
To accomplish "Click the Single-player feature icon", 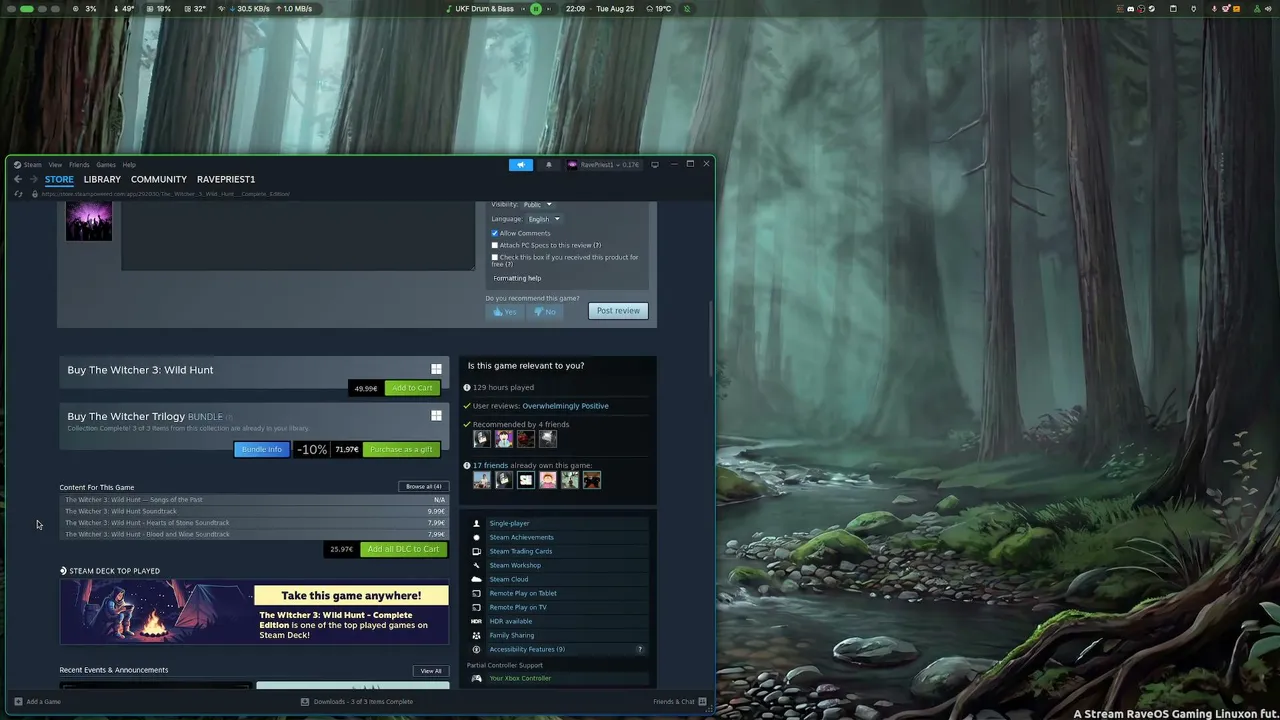I will (x=476, y=523).
